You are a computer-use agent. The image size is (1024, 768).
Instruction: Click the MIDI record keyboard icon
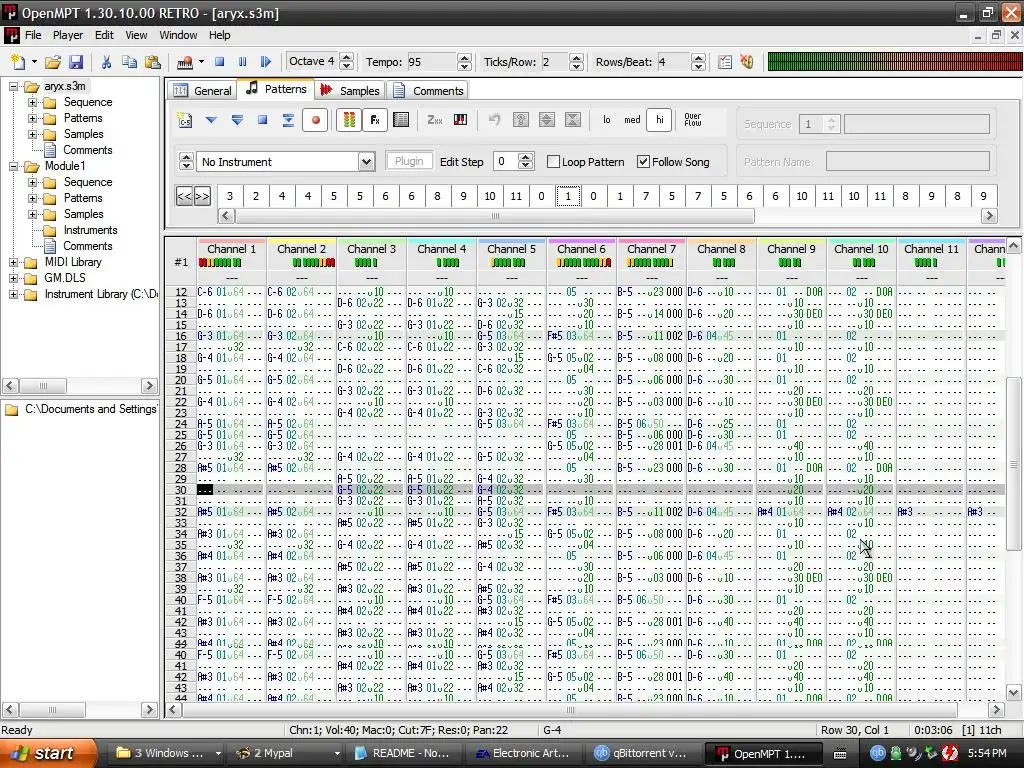pyautogui.click(x=185, y=62)
